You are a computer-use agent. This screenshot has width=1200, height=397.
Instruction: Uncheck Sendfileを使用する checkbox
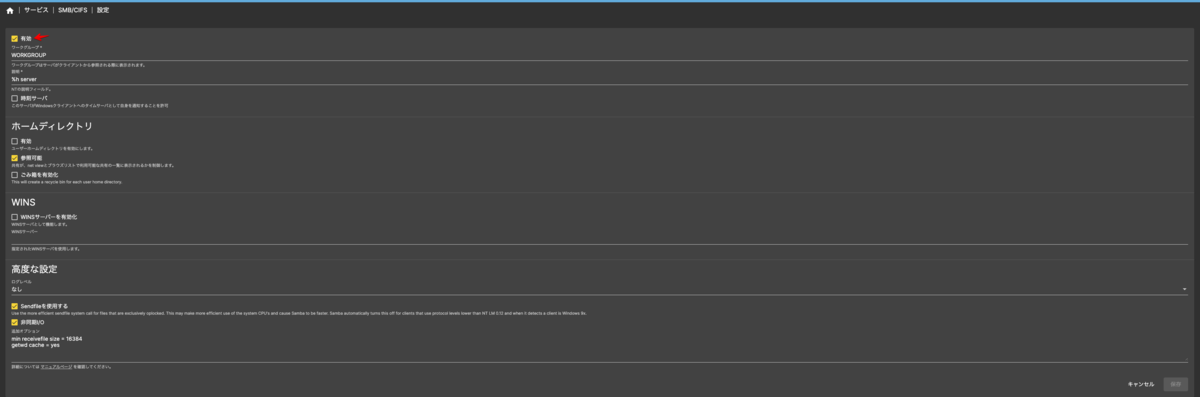[15, 306]
